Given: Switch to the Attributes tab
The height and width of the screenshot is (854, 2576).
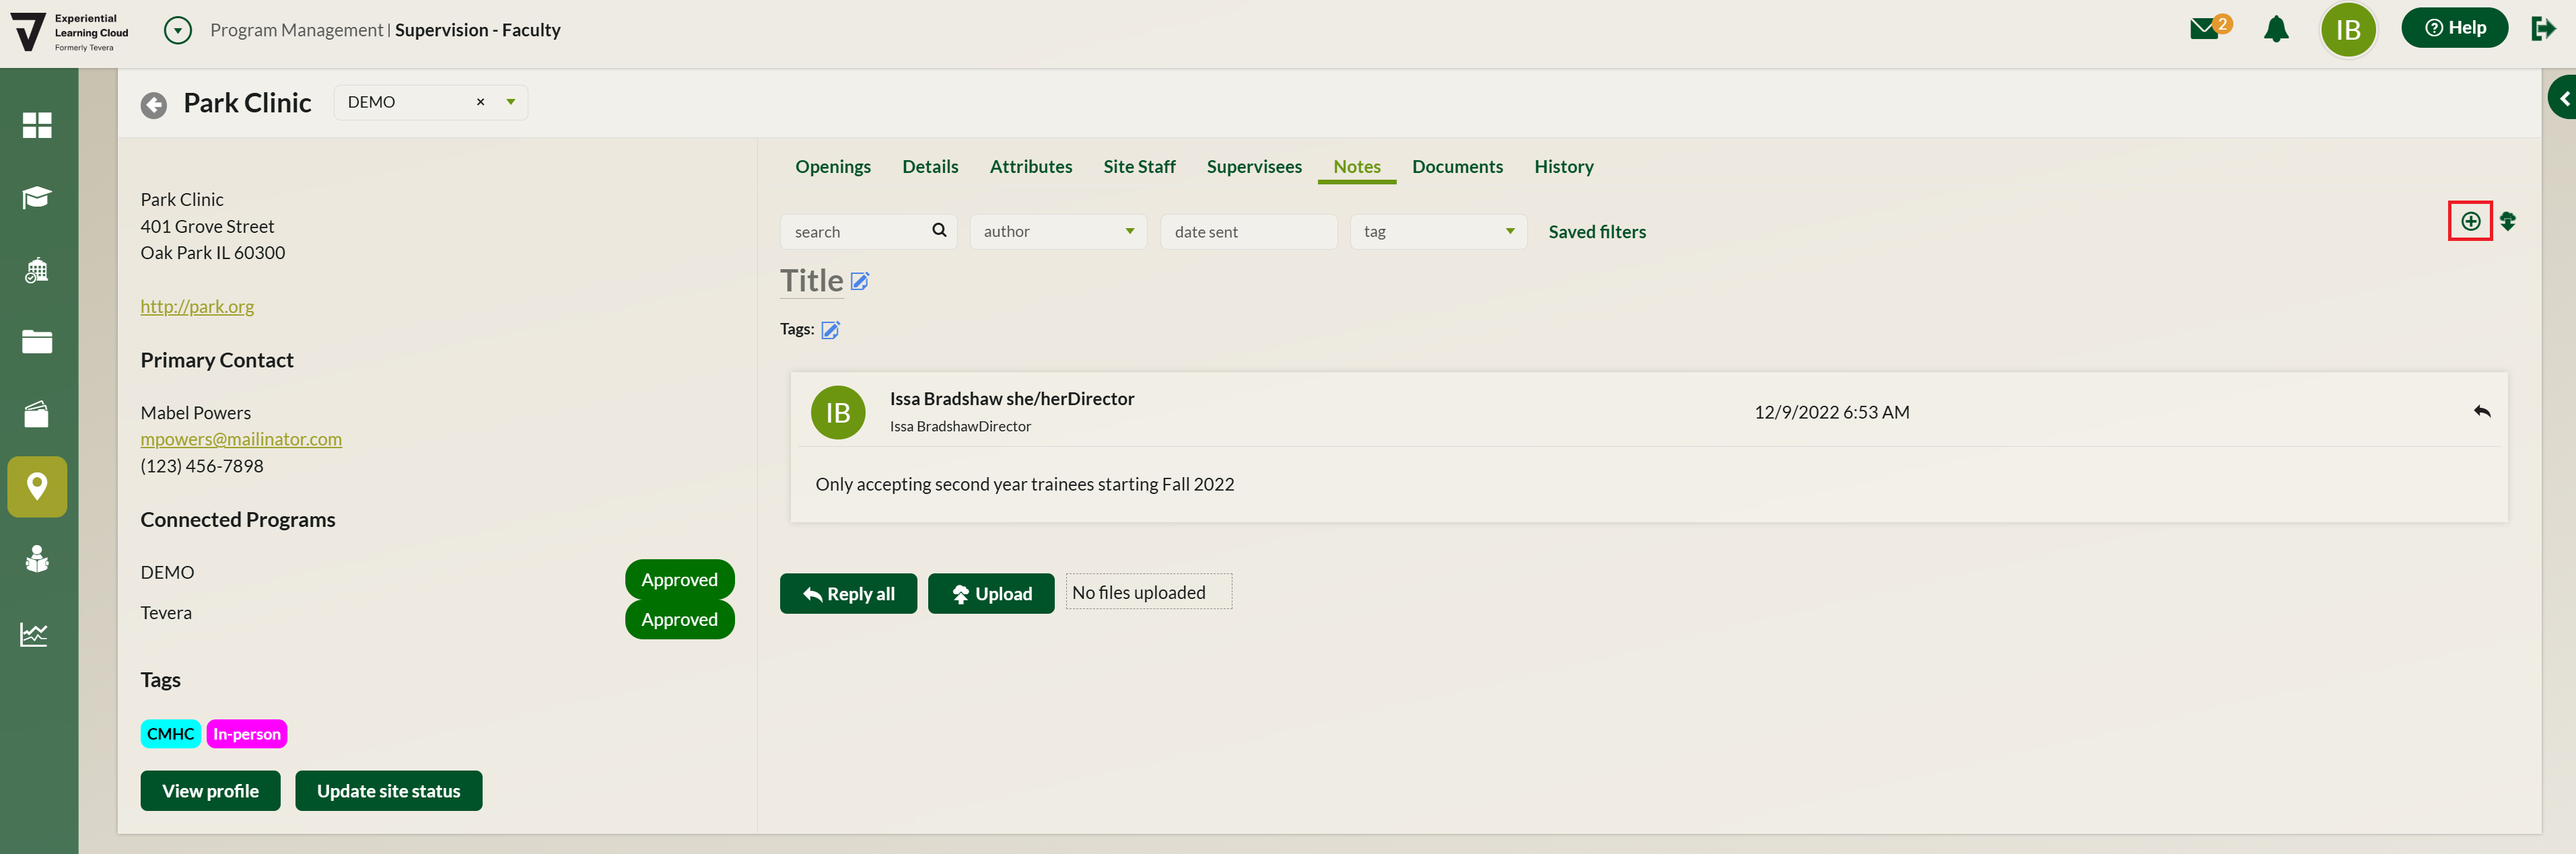Looking at the screenshot, I should 1030,167.
